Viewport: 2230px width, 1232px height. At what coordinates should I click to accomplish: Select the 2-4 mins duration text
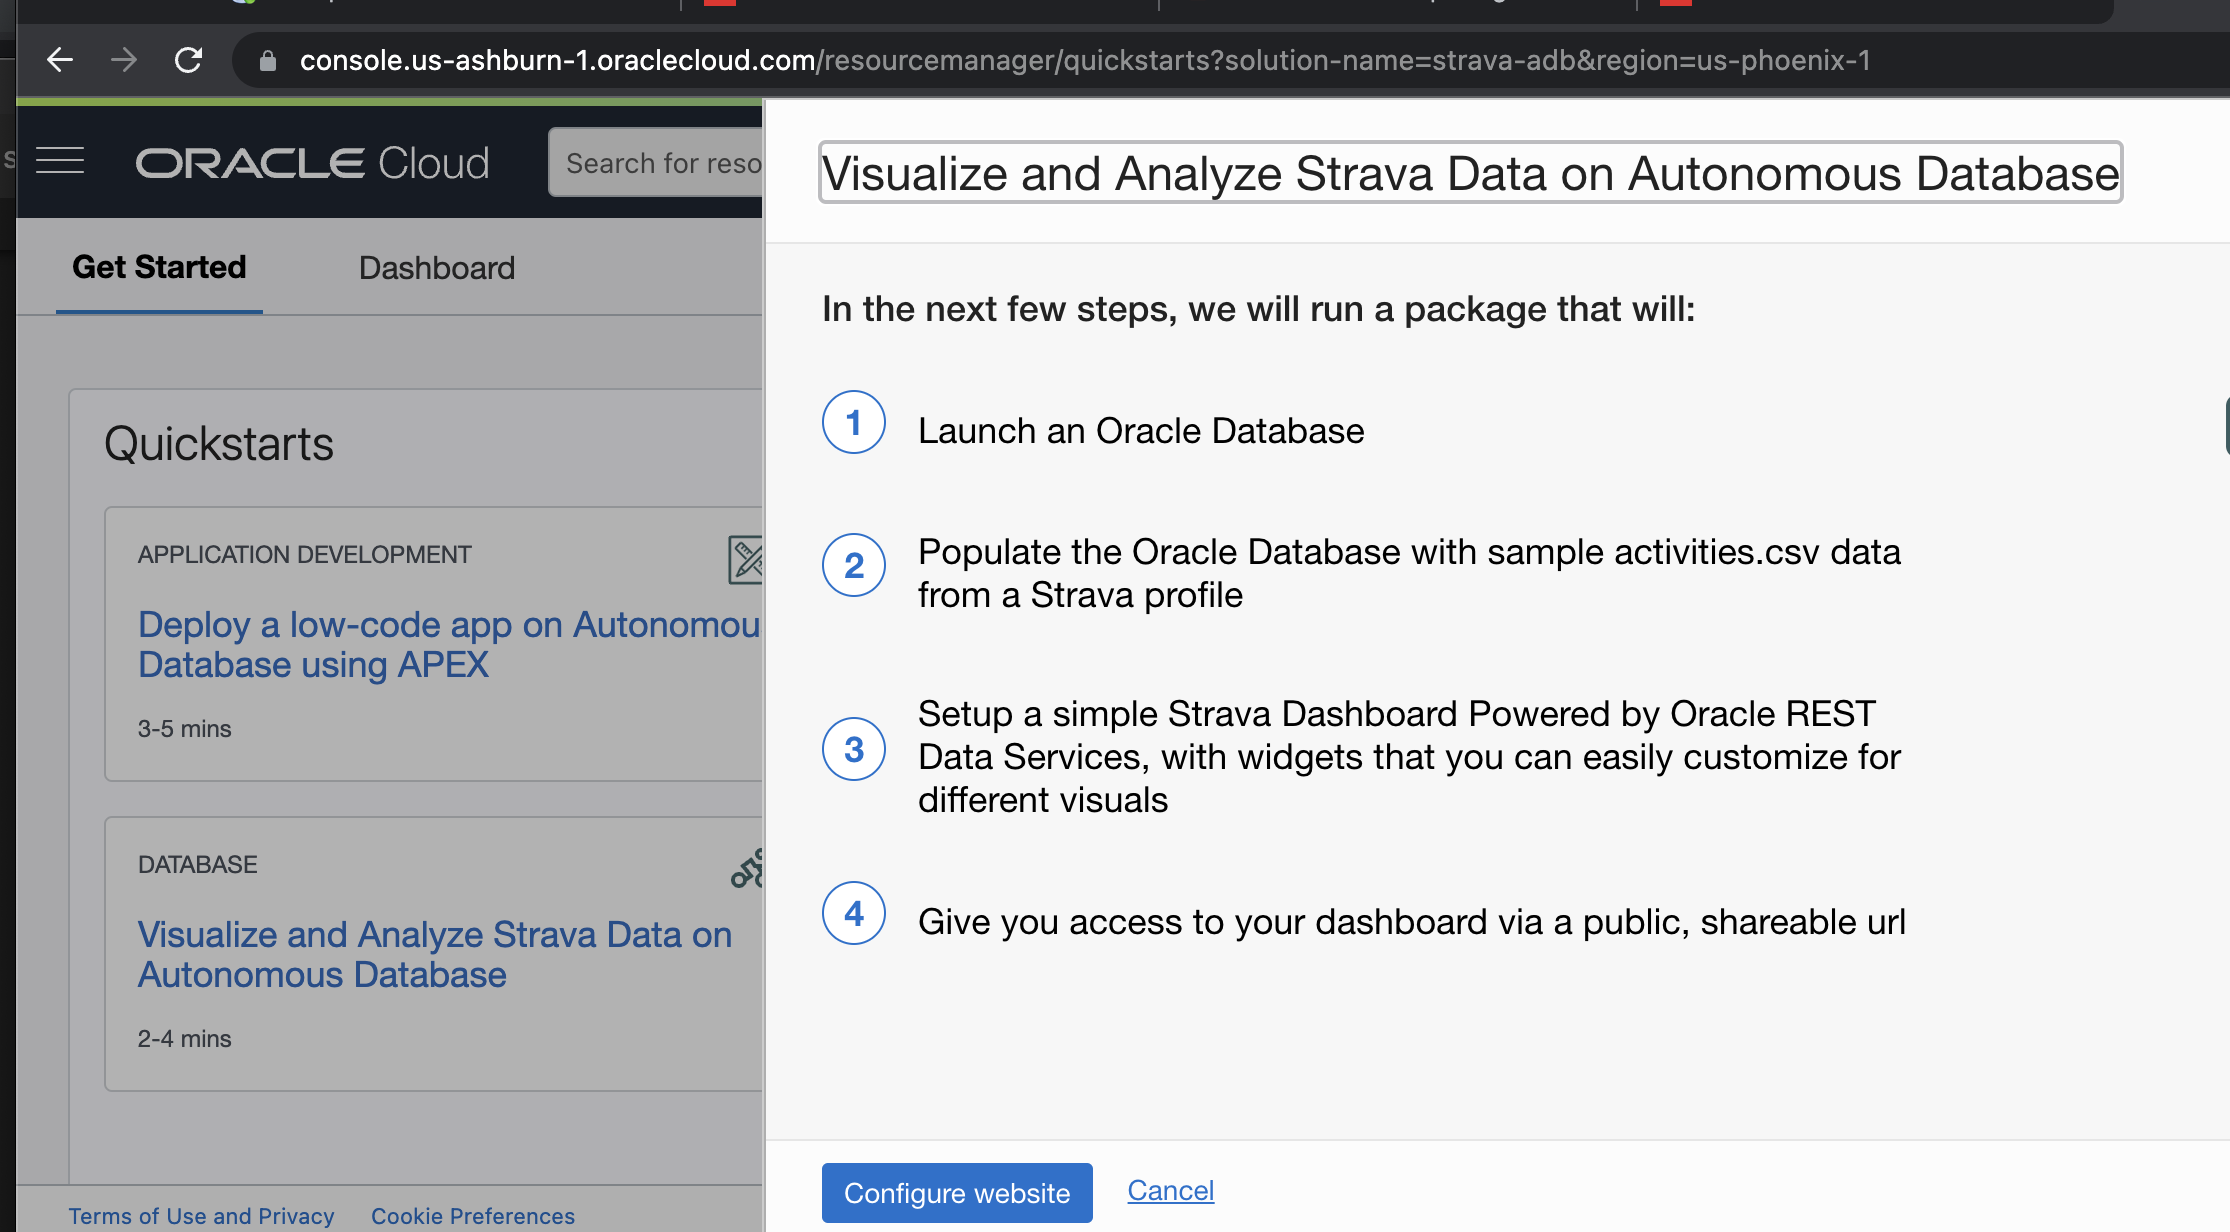(x=185, y=1039)
